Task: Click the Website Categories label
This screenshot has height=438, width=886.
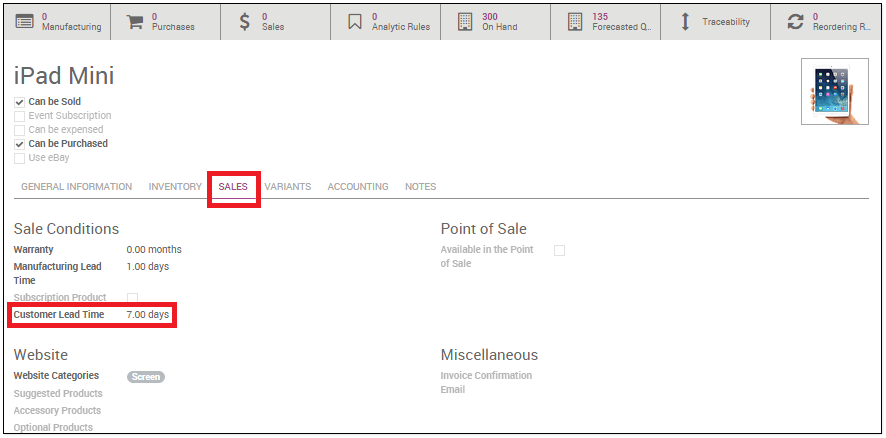Action: click(56, 375)
